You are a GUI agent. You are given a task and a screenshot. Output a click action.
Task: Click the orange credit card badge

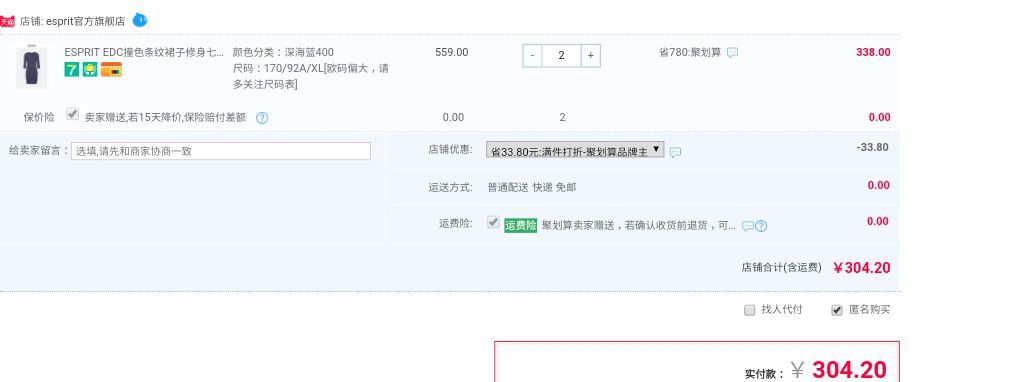point(111,69)
